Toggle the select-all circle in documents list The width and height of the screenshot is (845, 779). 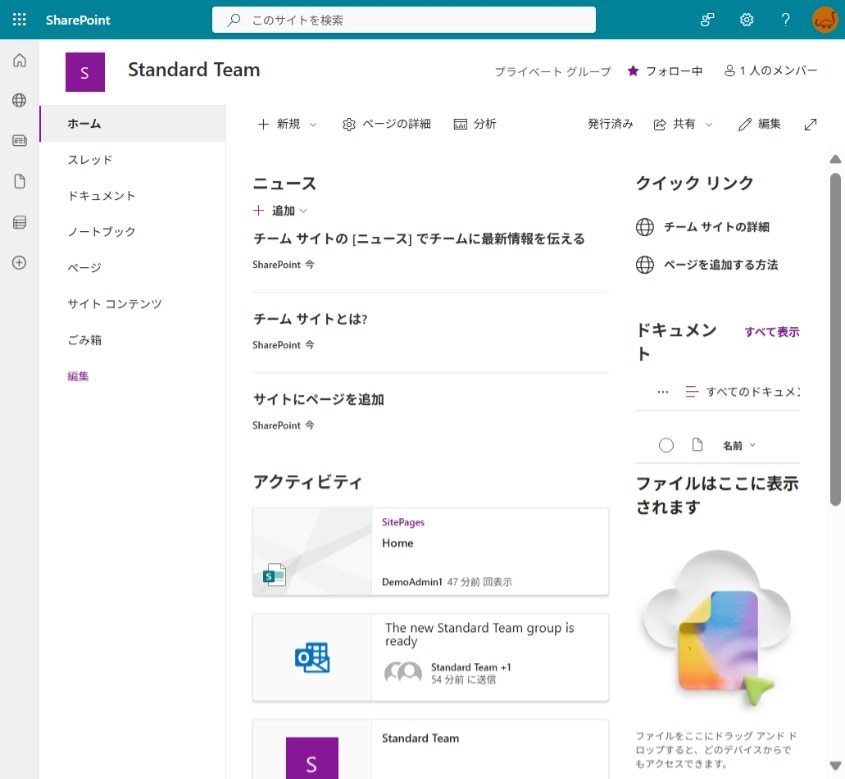point(666,445)
